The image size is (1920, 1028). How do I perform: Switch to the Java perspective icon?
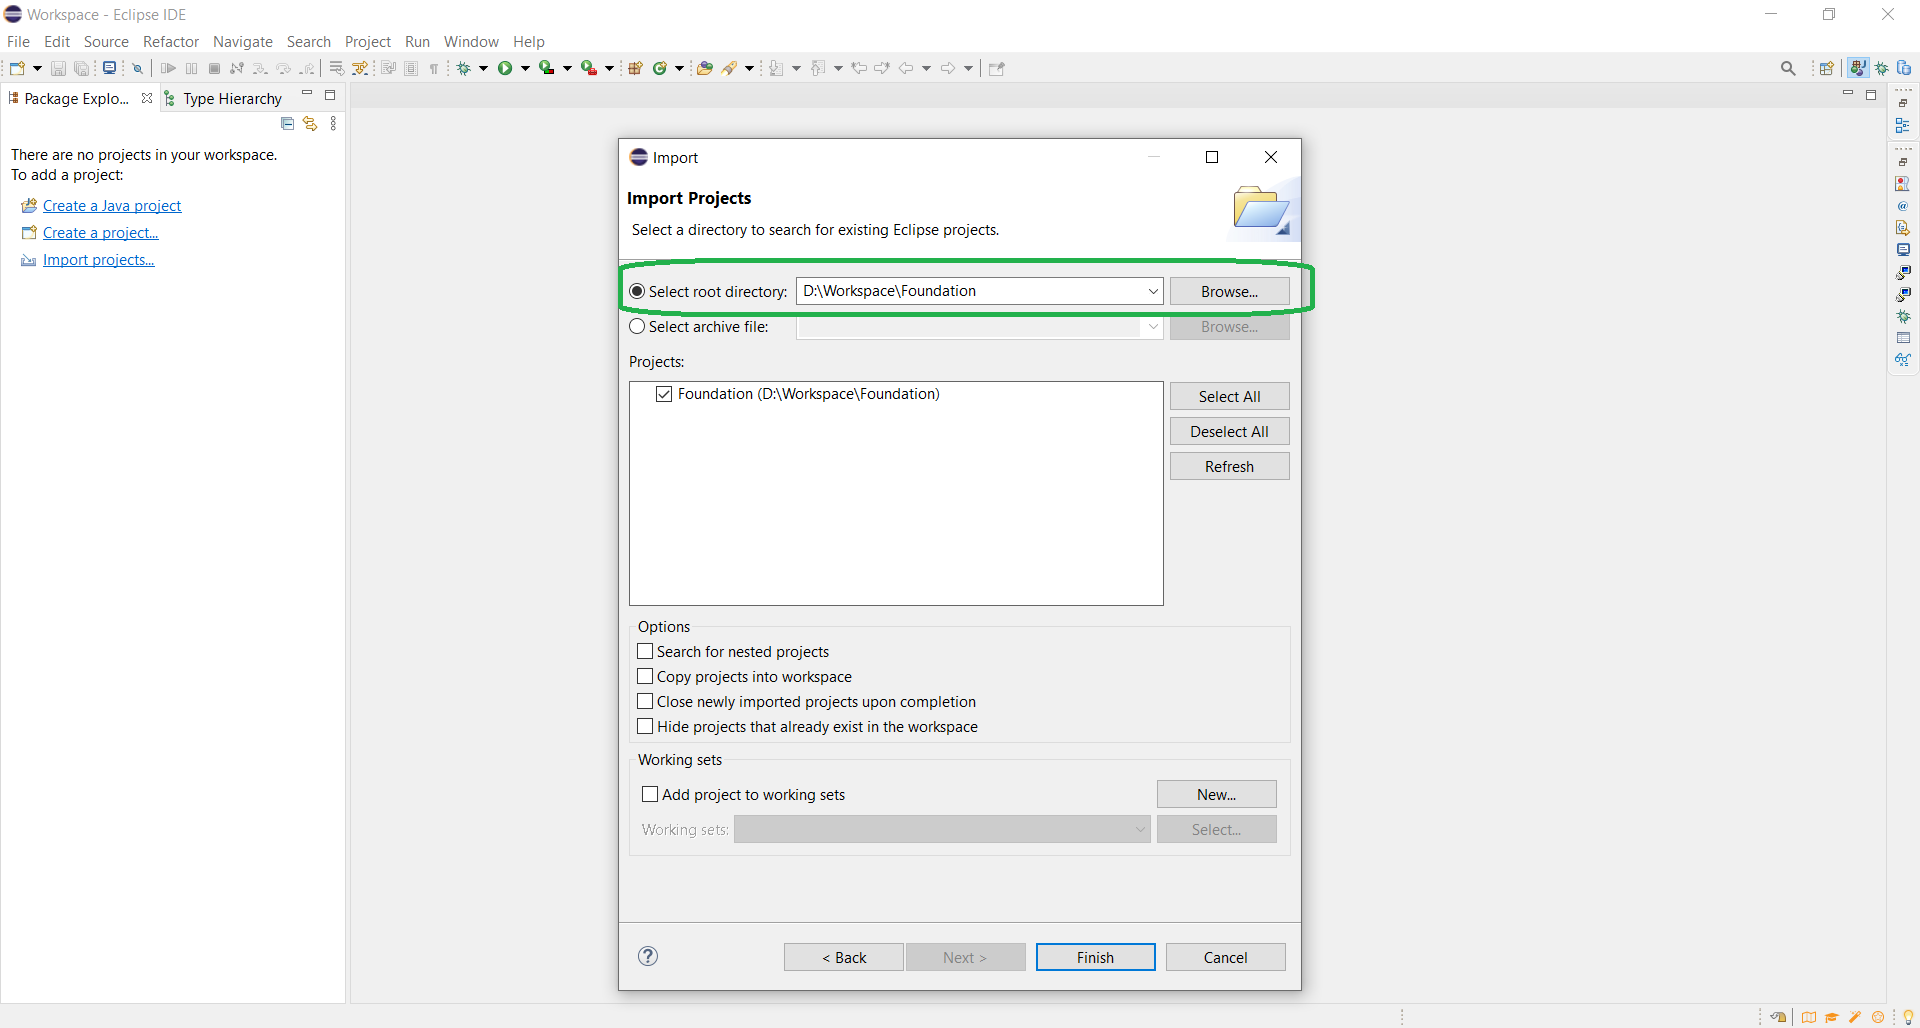(x=1857, y=68)
